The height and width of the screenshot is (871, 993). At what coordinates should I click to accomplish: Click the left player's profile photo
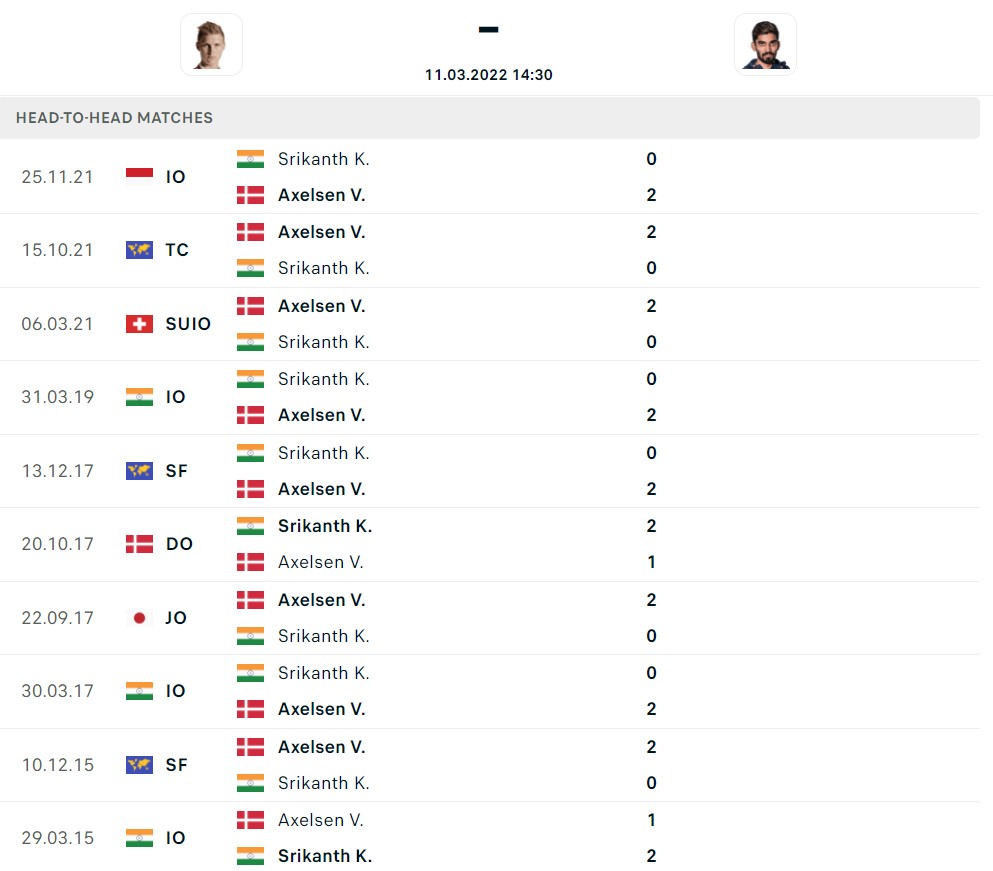point(211,44)
